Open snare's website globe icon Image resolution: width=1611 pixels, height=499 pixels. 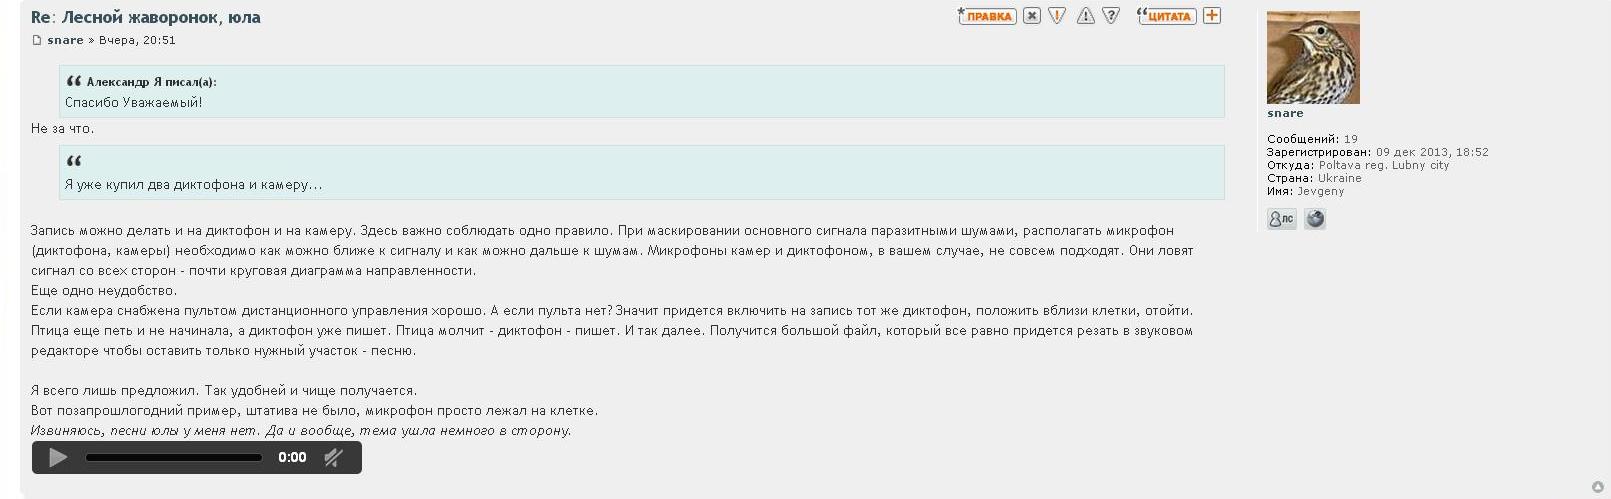[x=1315, y=219]
